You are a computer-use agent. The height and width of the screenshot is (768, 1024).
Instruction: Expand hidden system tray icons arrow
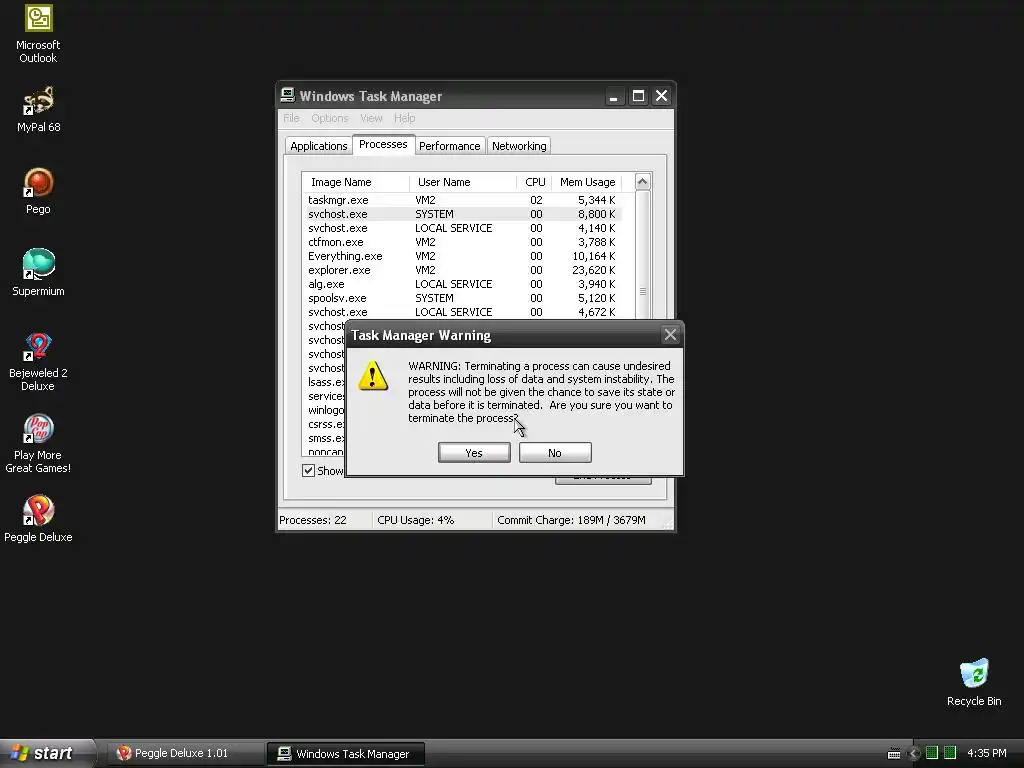tap(914, 754)
